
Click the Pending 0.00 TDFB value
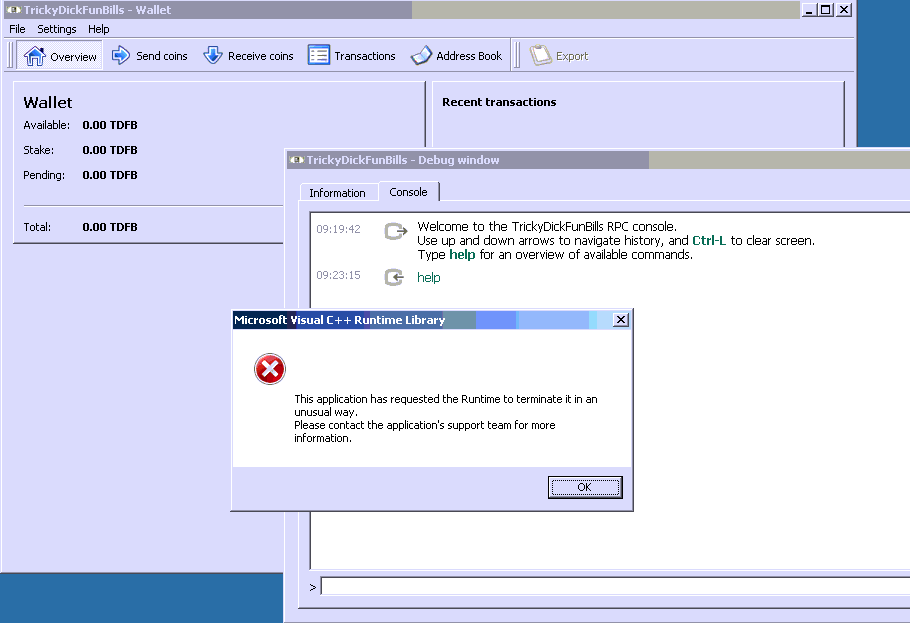[110, 175]
